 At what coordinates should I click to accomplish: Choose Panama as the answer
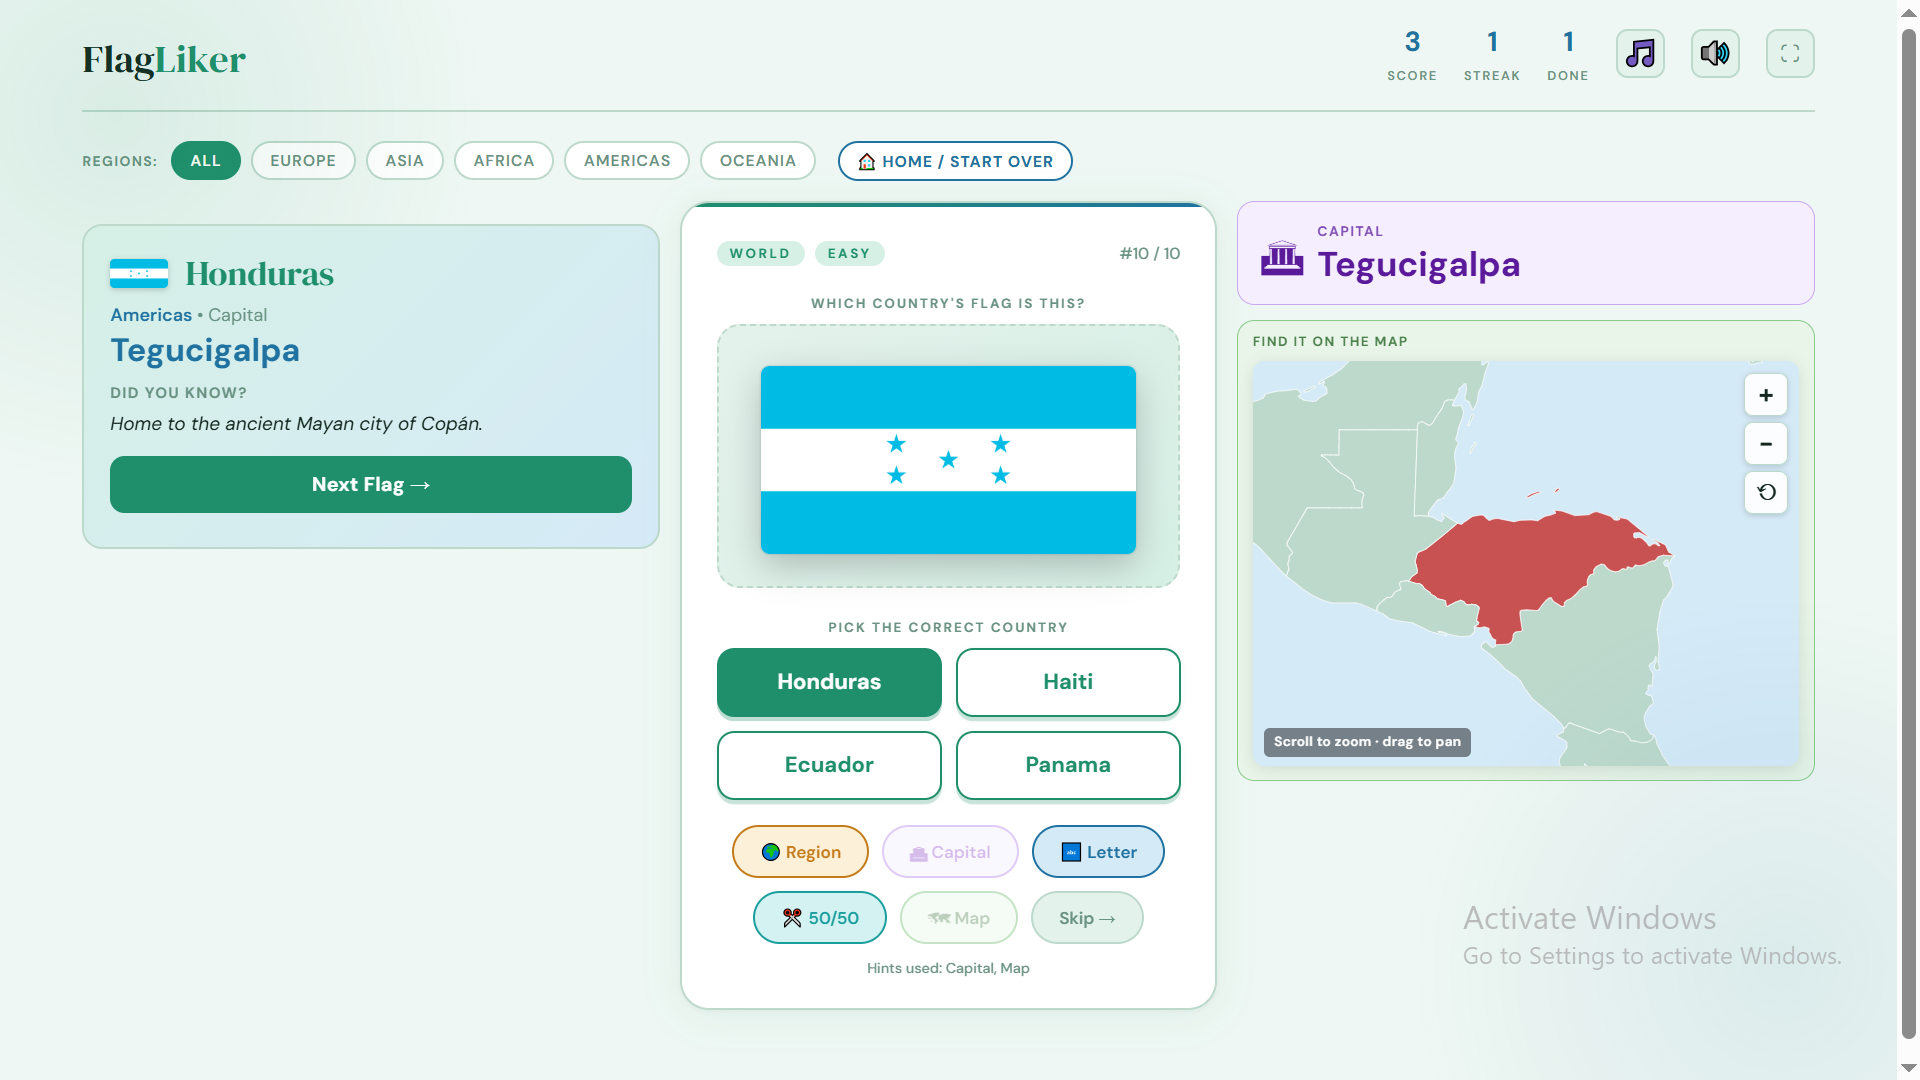(x=1068, y=765)
